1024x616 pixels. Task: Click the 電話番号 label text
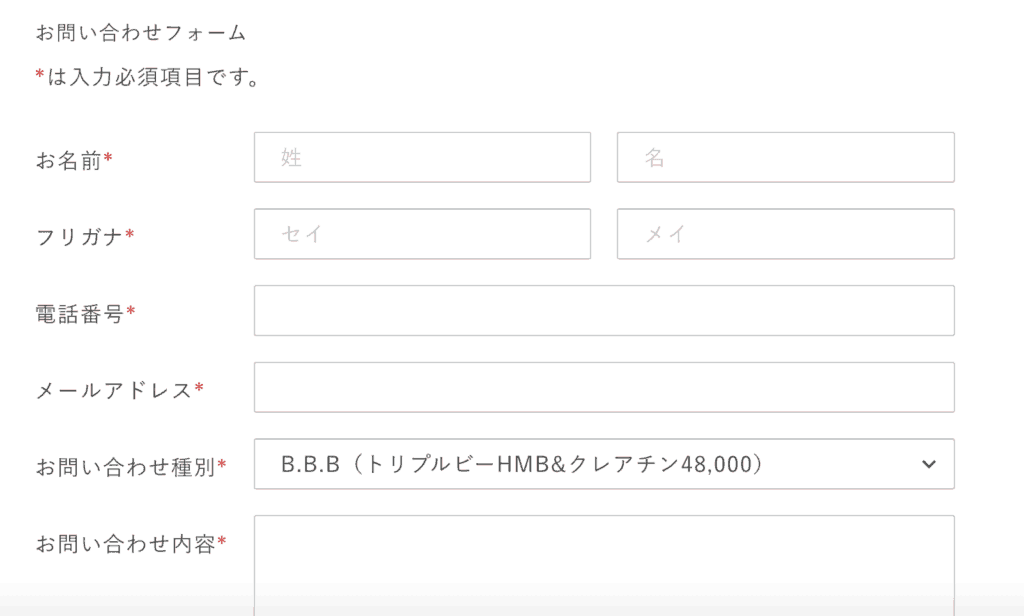tap(79, 314)
